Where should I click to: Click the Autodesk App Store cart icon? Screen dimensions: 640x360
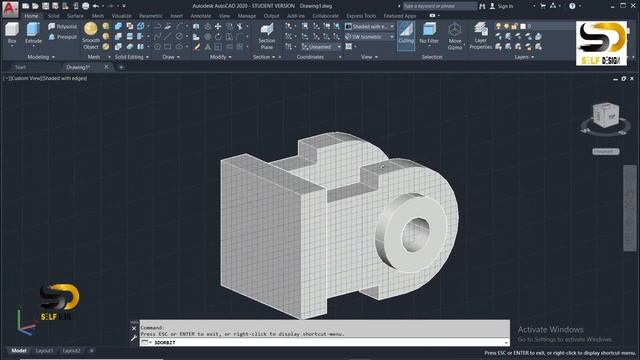pyautogui.click(x=543, y=6)
